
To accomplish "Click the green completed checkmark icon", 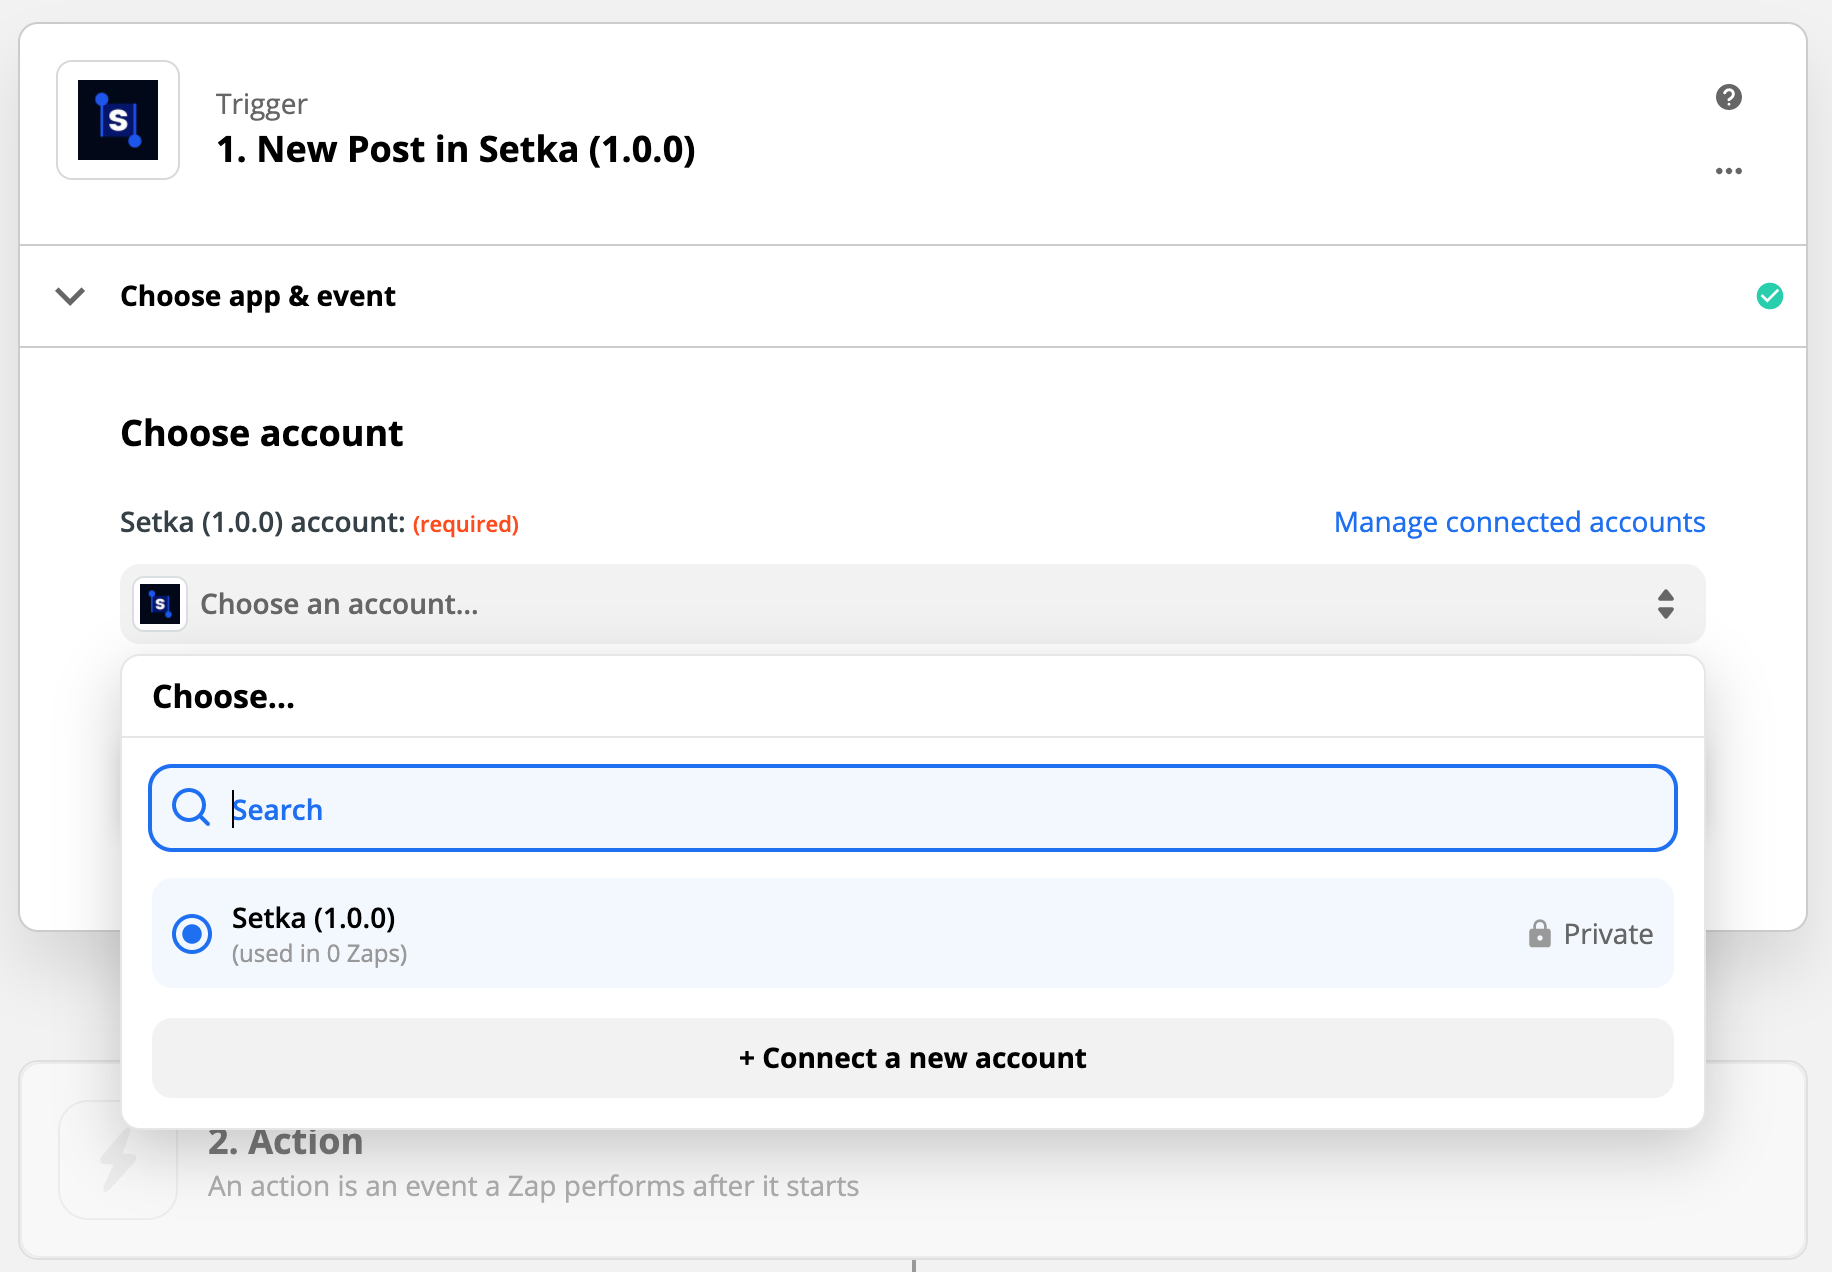I will 1769,296.
